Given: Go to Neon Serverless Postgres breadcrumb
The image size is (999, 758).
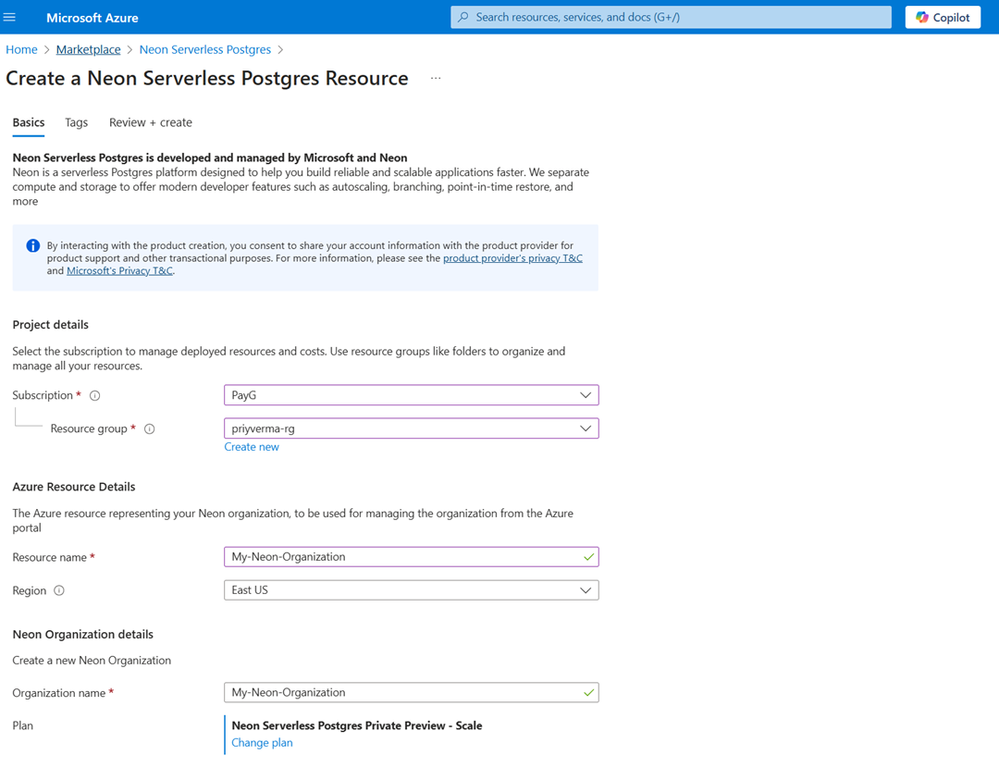Looking at the screenshot, I should tap(205, 50).
